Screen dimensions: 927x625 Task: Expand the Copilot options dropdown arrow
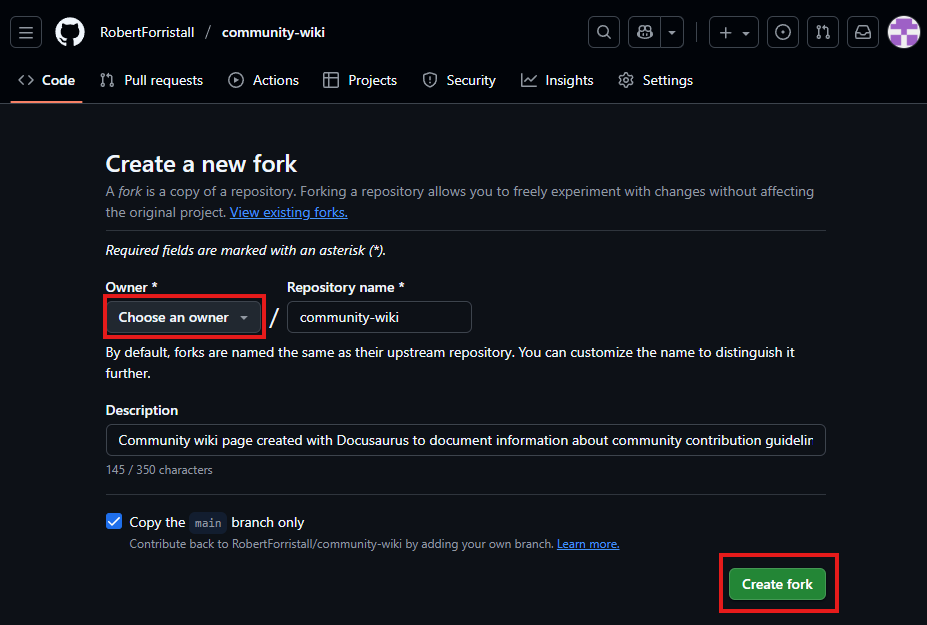click(671, 31)
